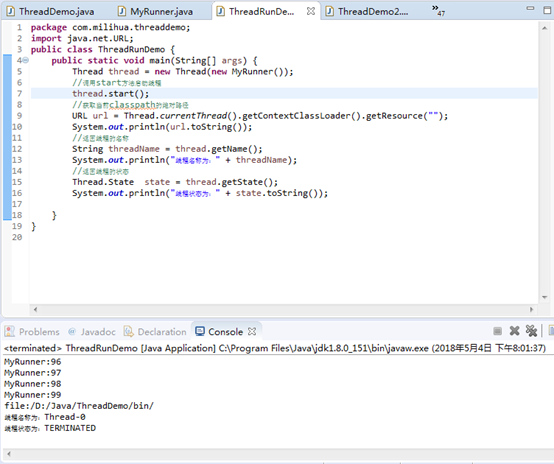Remove the launch with the X icon
The height and width of the screenshot is (464, 554).
pyautogui.click(x=514, y=331)
